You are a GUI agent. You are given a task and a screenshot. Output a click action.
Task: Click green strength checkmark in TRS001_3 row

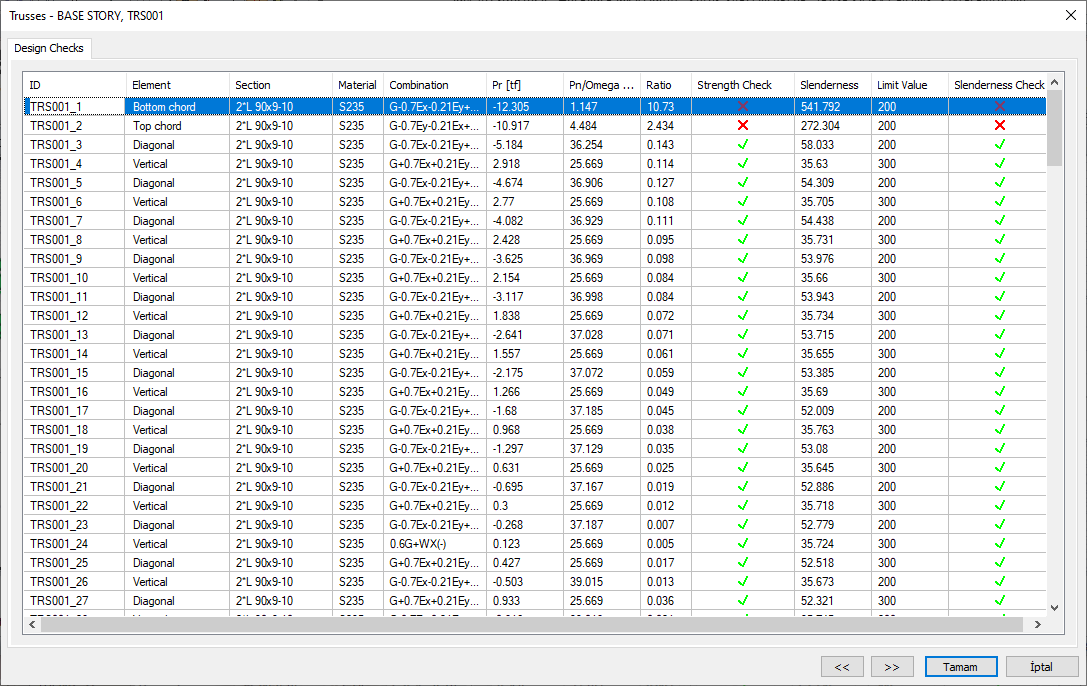743,145
